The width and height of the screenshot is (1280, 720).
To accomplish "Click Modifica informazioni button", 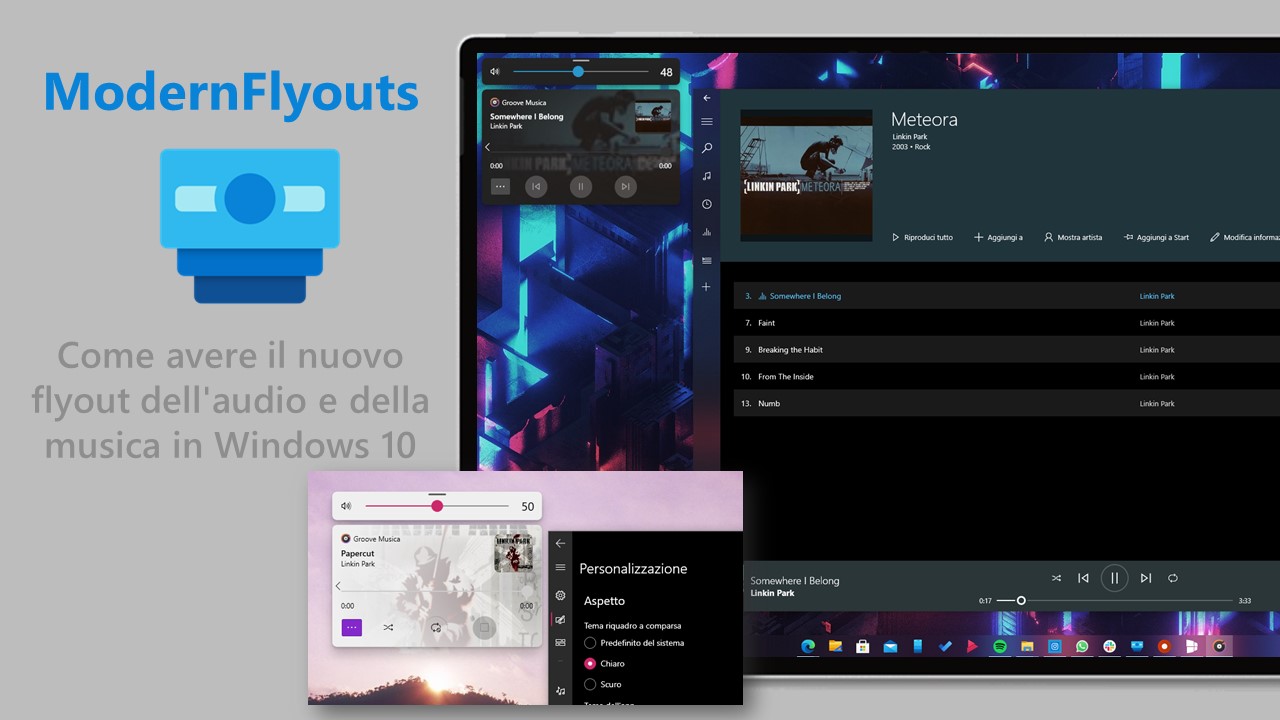I will point(1245,238).
